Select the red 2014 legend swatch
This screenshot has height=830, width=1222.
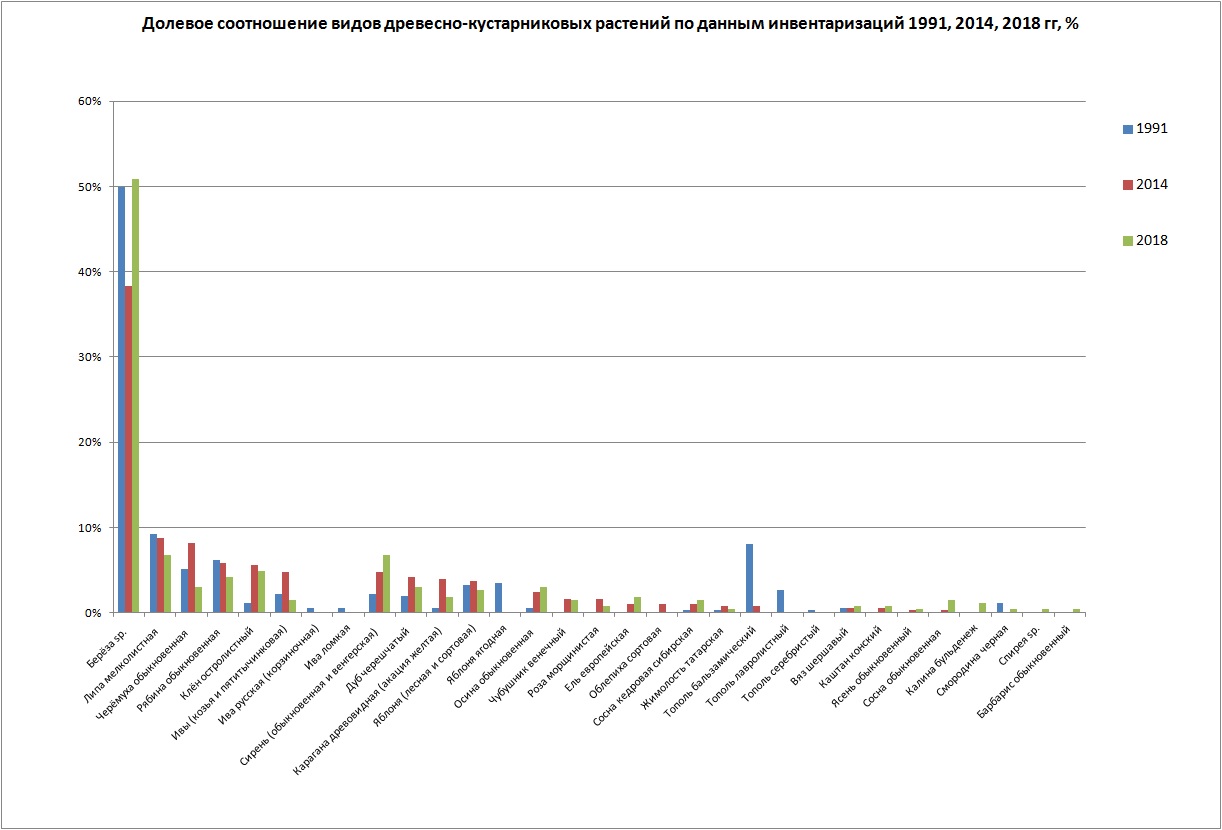1127,185
